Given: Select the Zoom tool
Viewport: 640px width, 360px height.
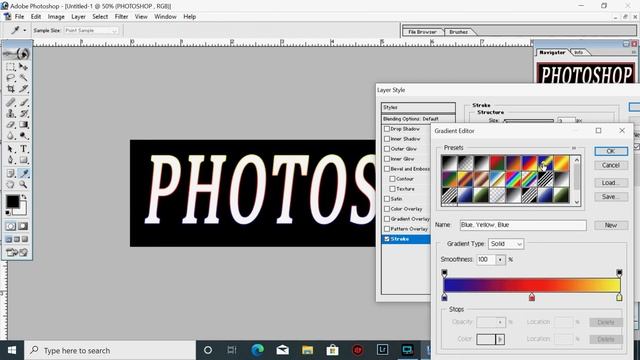Looking at the screenshot, I should pos(23,184).
